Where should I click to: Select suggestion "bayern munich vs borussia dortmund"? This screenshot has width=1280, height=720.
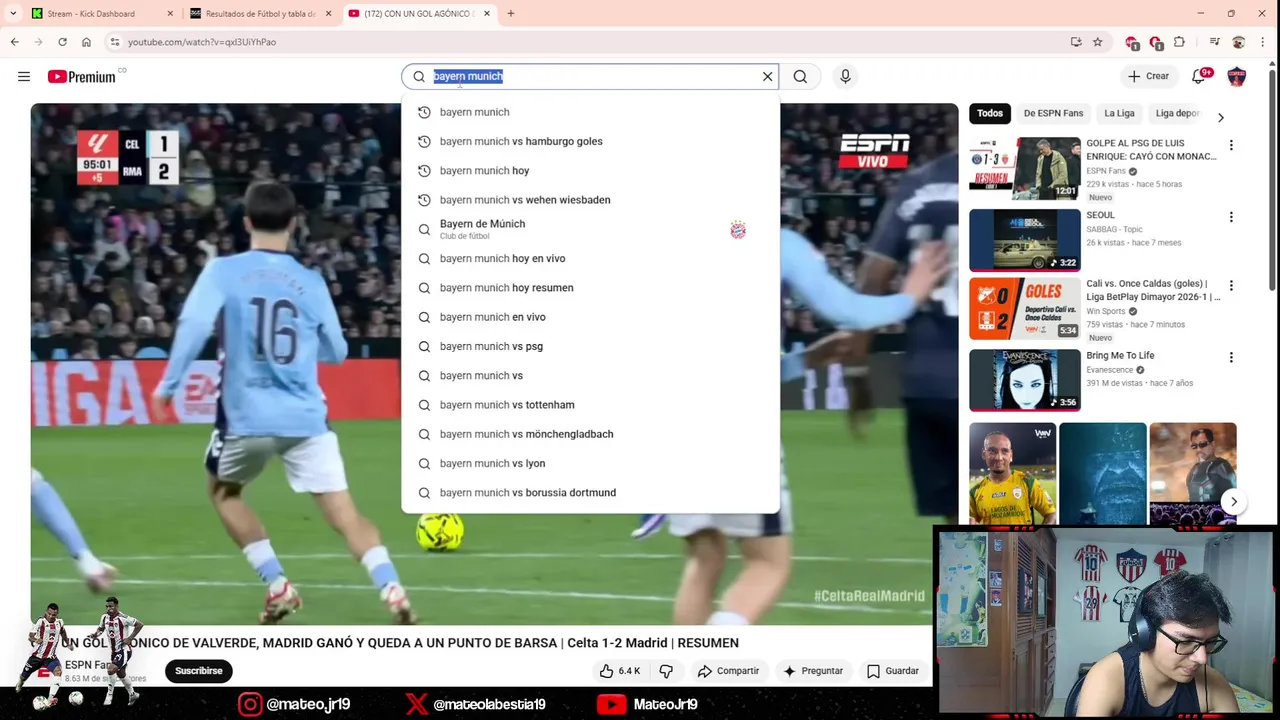[590, 492]
